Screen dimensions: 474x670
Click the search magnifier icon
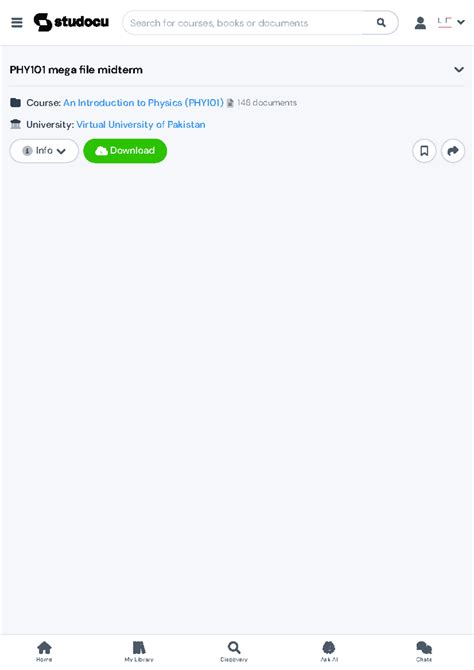[381, 23]
